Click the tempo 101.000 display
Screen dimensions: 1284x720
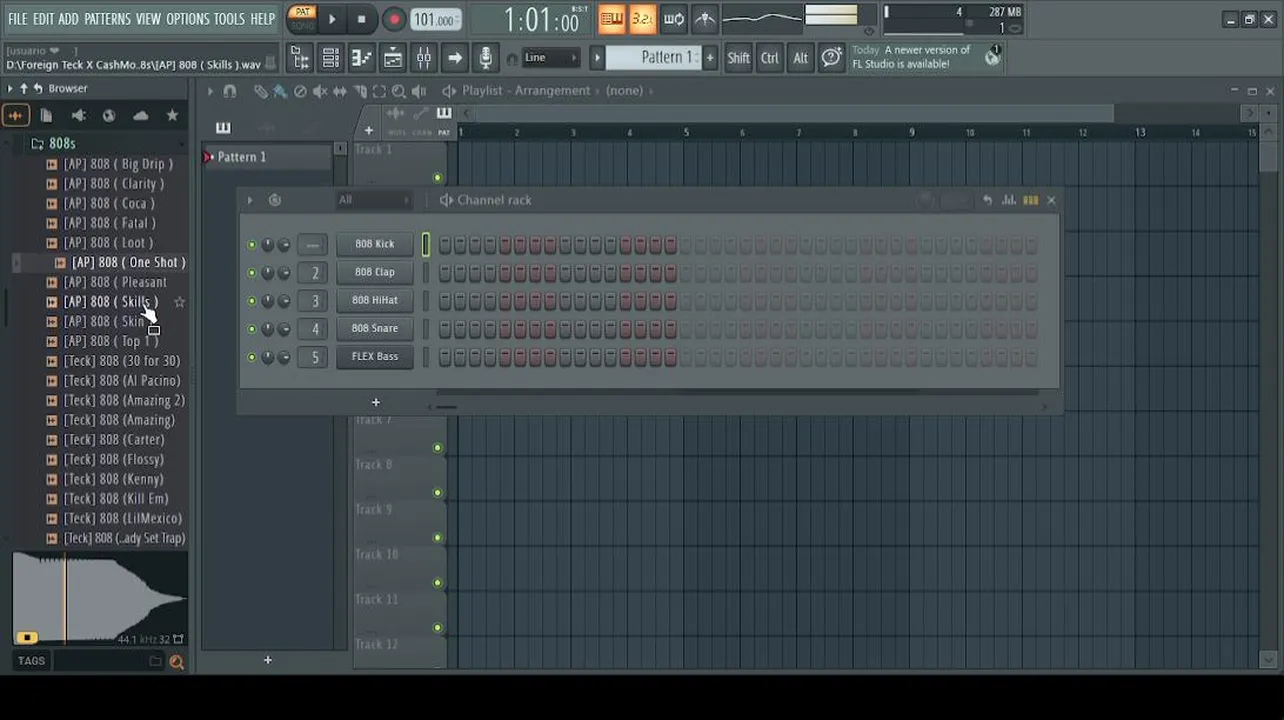pyautogui.click(x=436, y=20)
